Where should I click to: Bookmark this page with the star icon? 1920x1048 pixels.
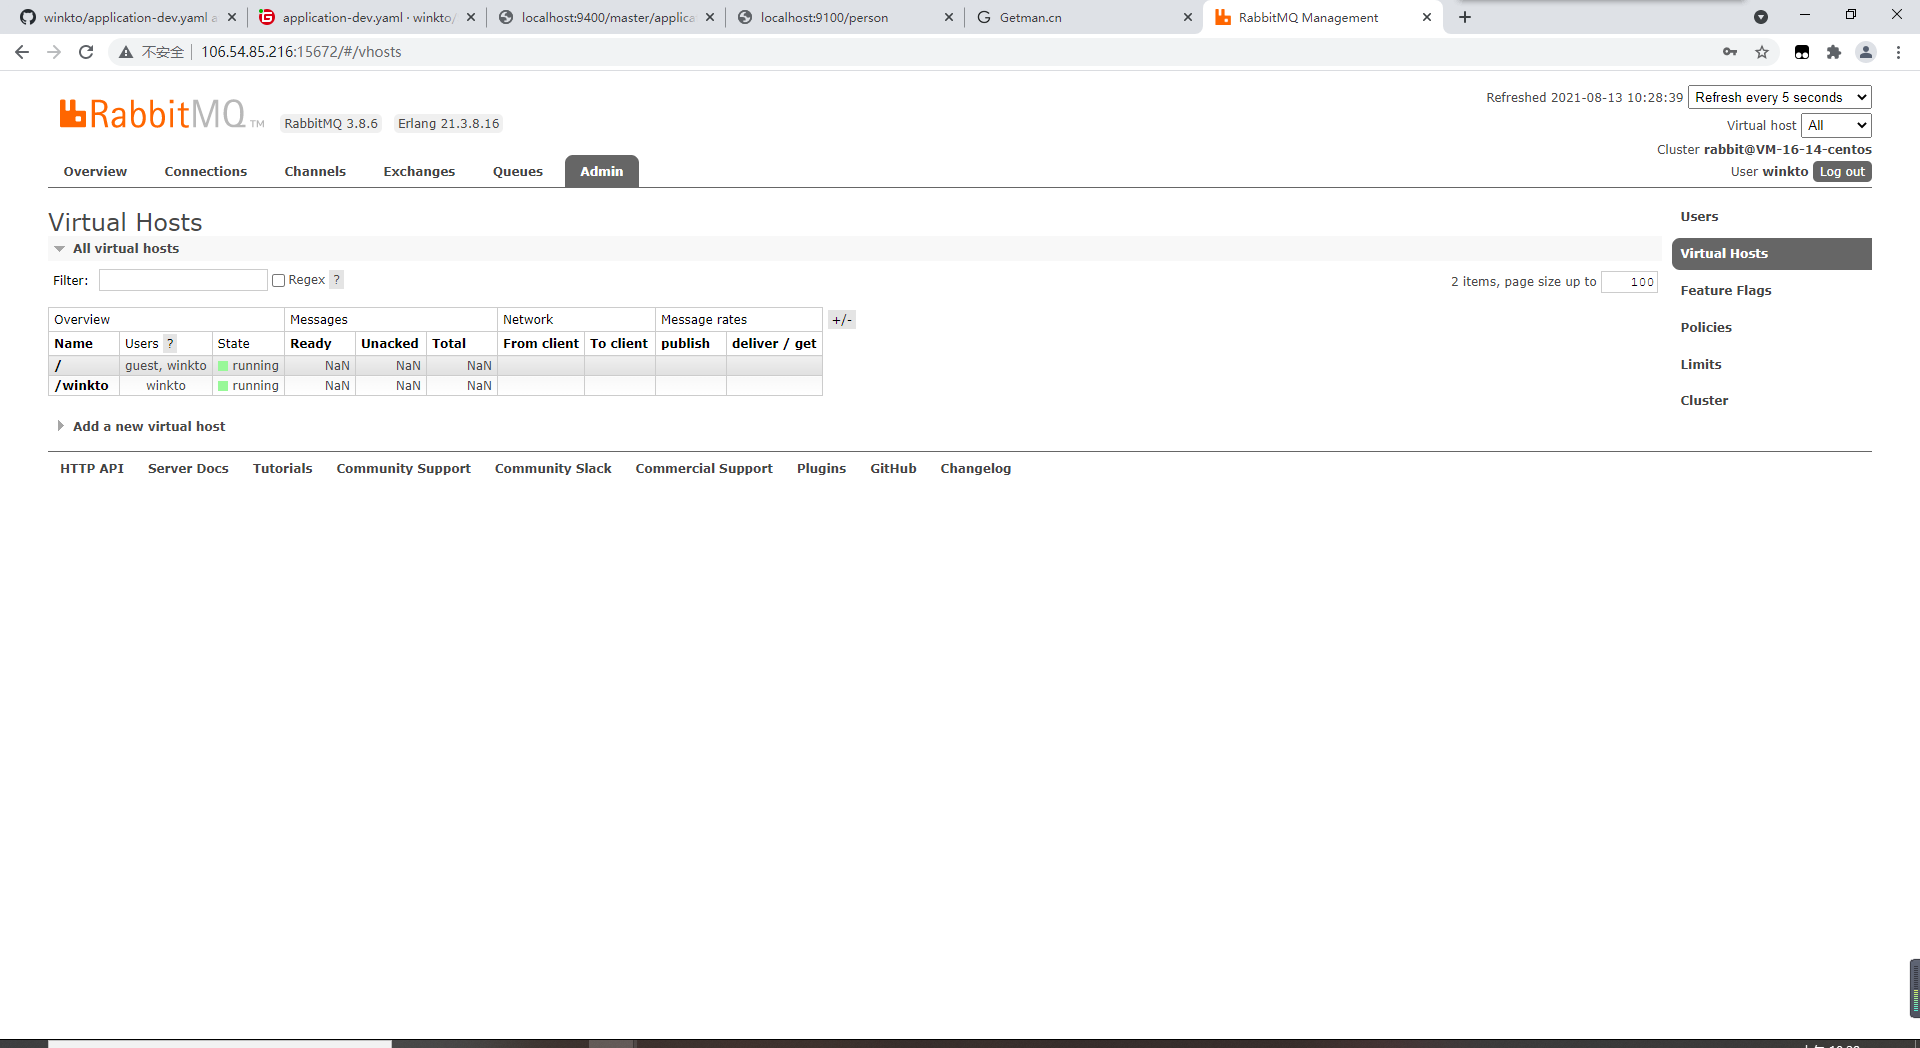click(1762, 52)
